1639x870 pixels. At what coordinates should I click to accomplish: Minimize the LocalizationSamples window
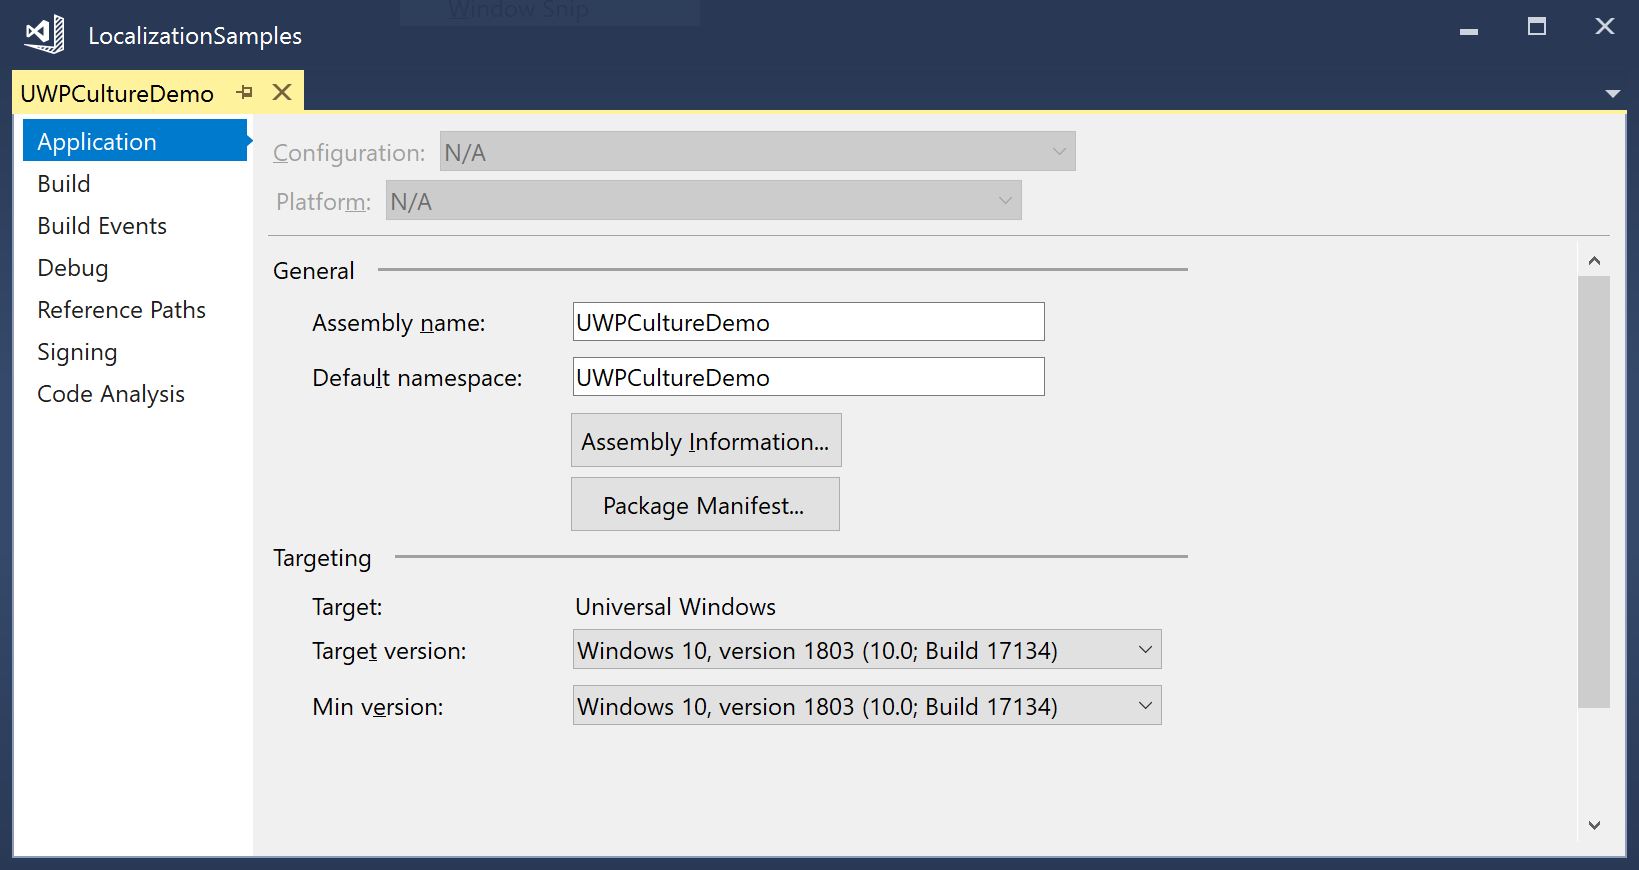click(x=1469, y=30)
